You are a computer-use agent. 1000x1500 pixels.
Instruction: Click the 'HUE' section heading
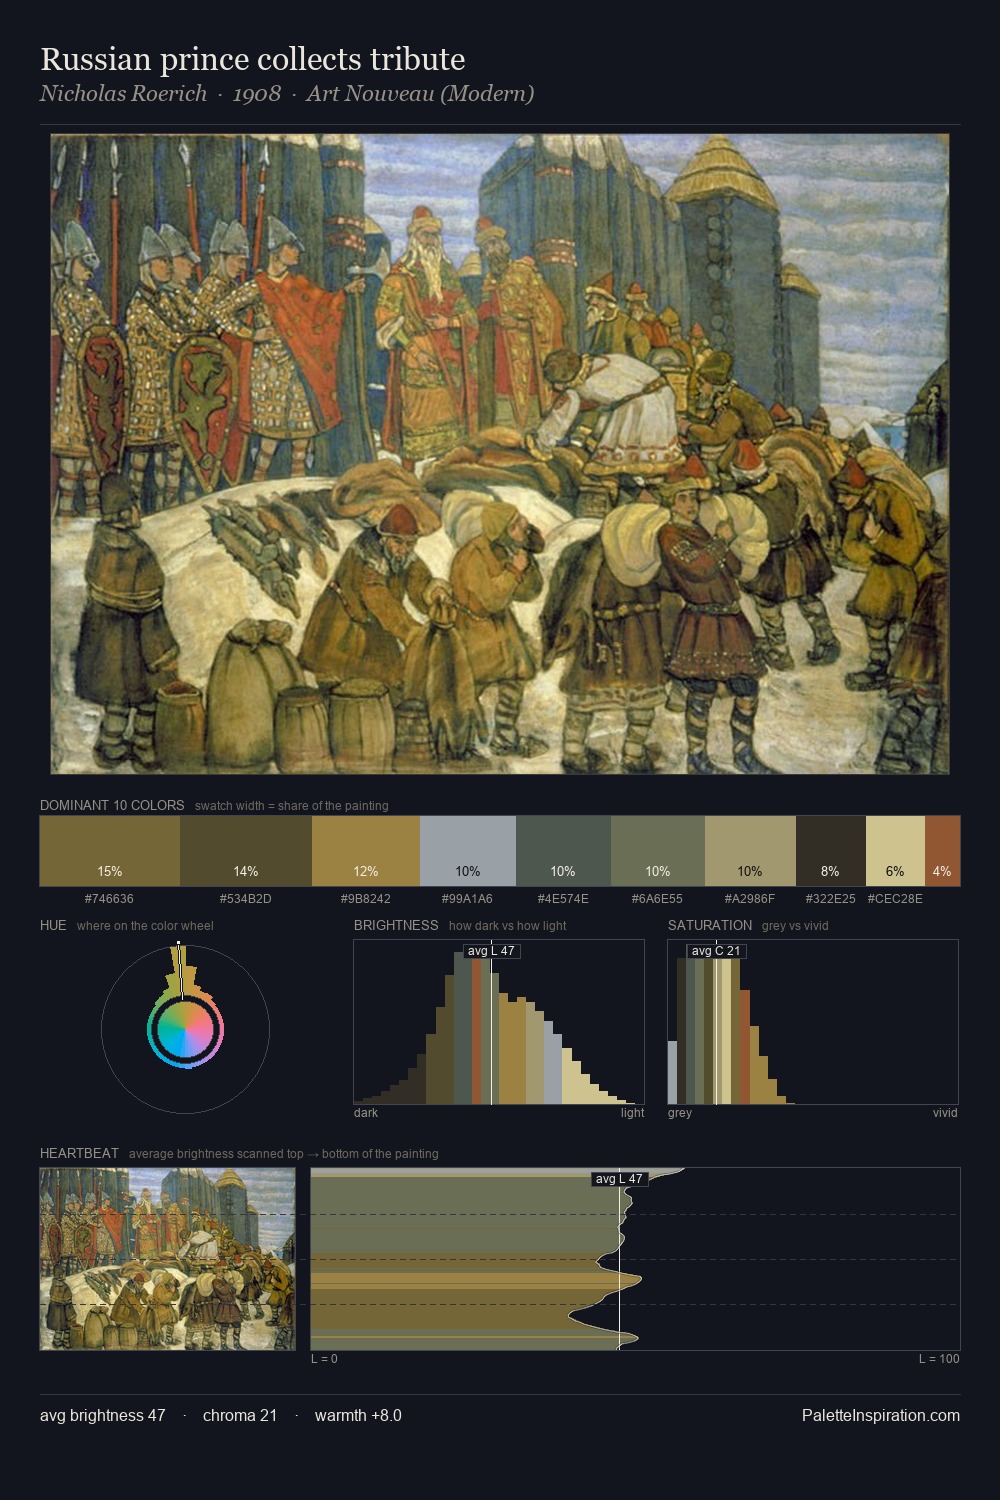(53, 925)
